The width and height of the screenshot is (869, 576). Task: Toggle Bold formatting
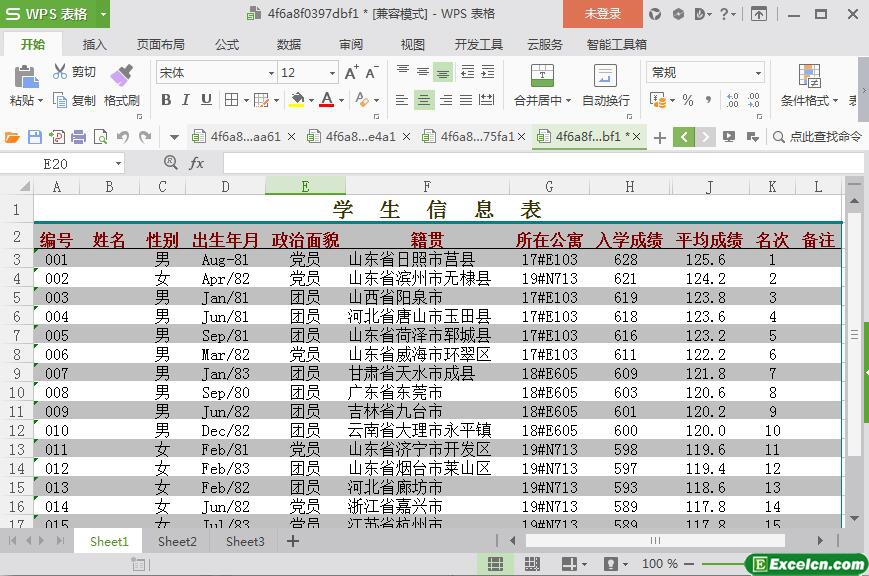click(166, 100)
